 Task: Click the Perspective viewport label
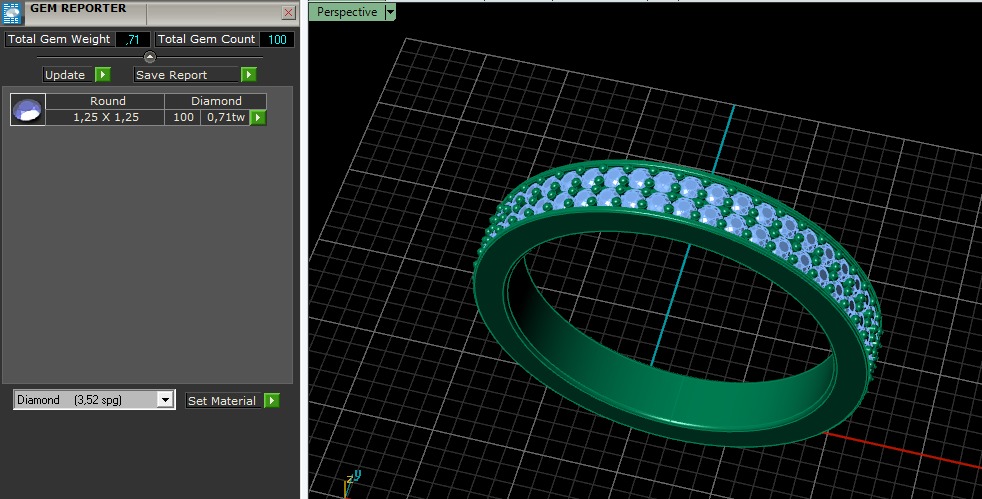tap(346, 11)
